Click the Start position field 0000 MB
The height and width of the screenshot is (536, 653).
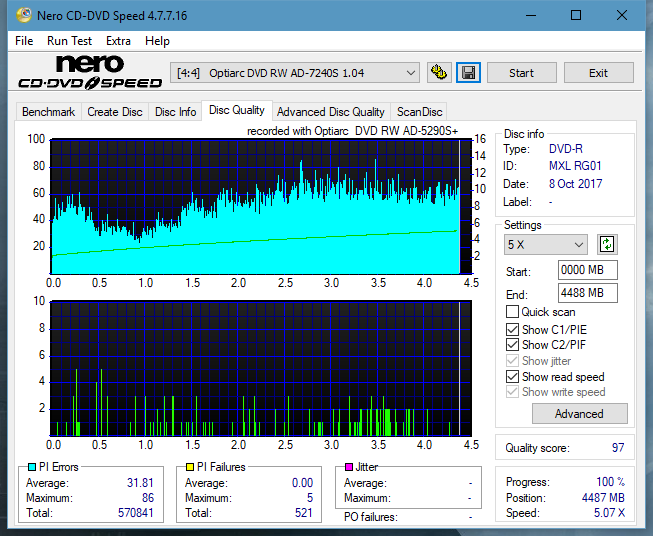(588, 270)
